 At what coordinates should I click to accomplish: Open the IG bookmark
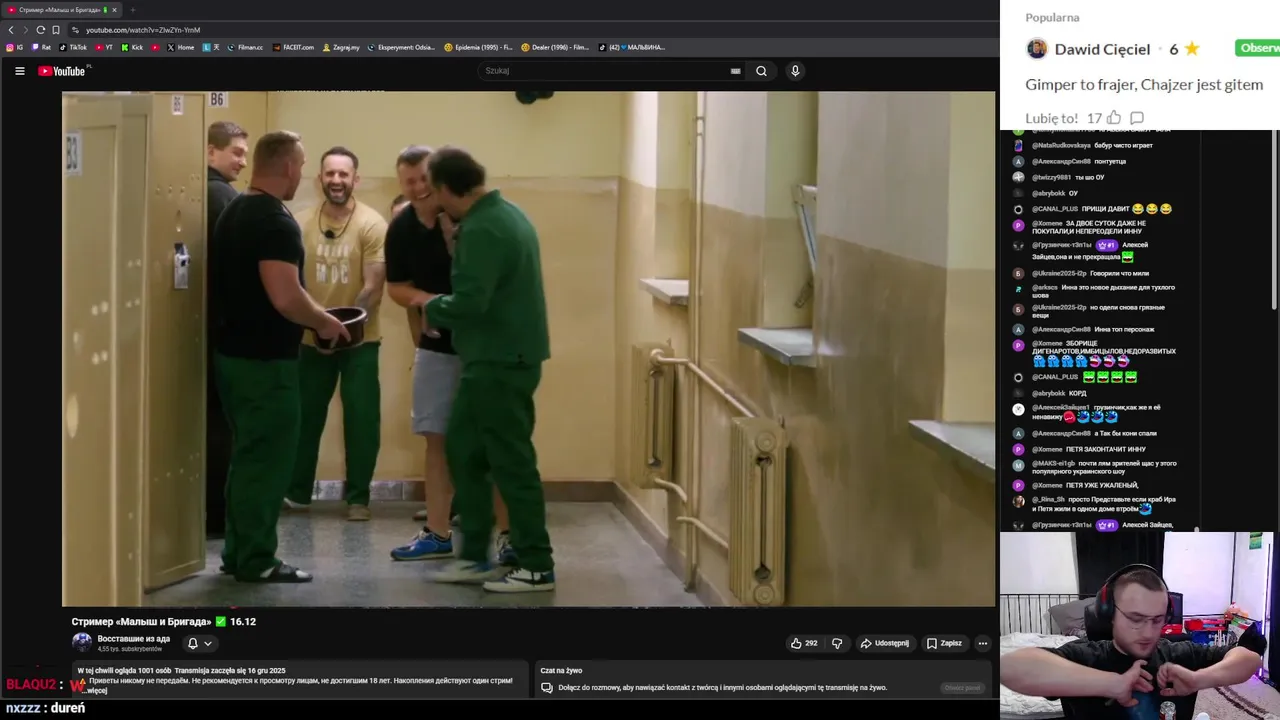[x=15, y=47]
